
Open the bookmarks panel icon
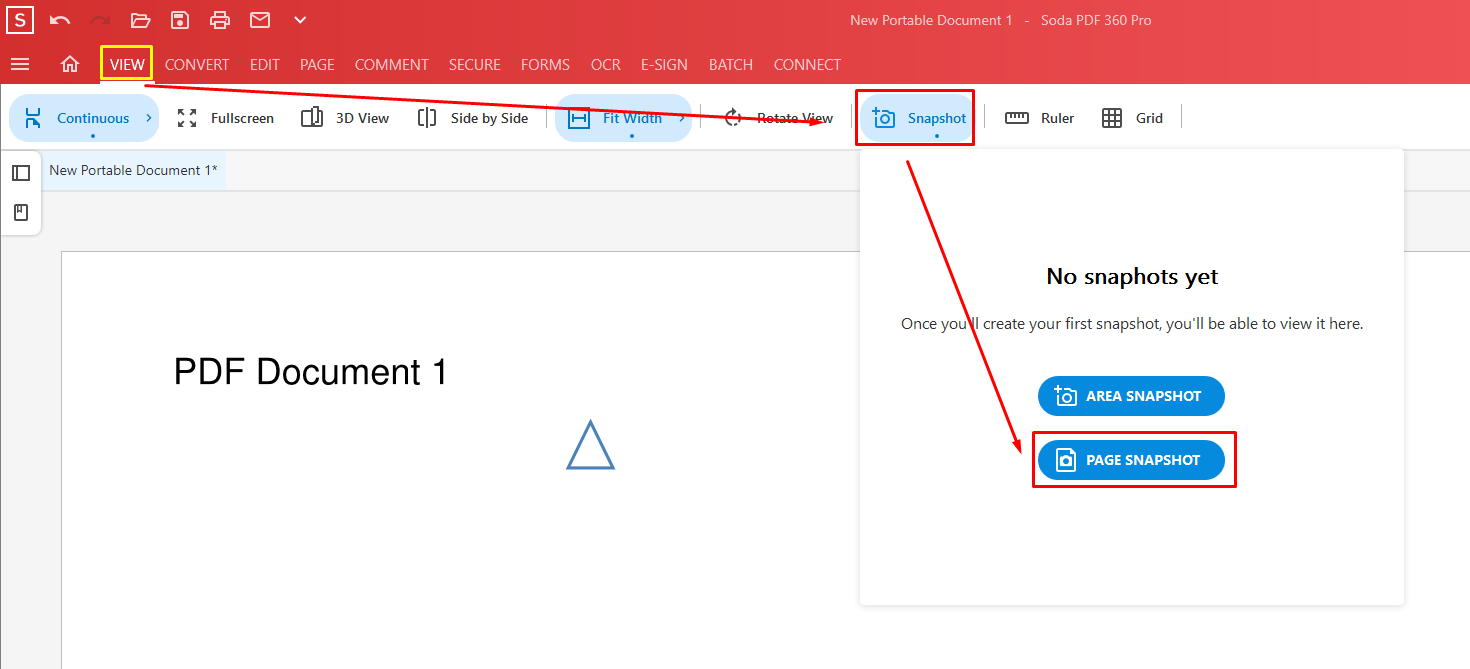[21, 212]
